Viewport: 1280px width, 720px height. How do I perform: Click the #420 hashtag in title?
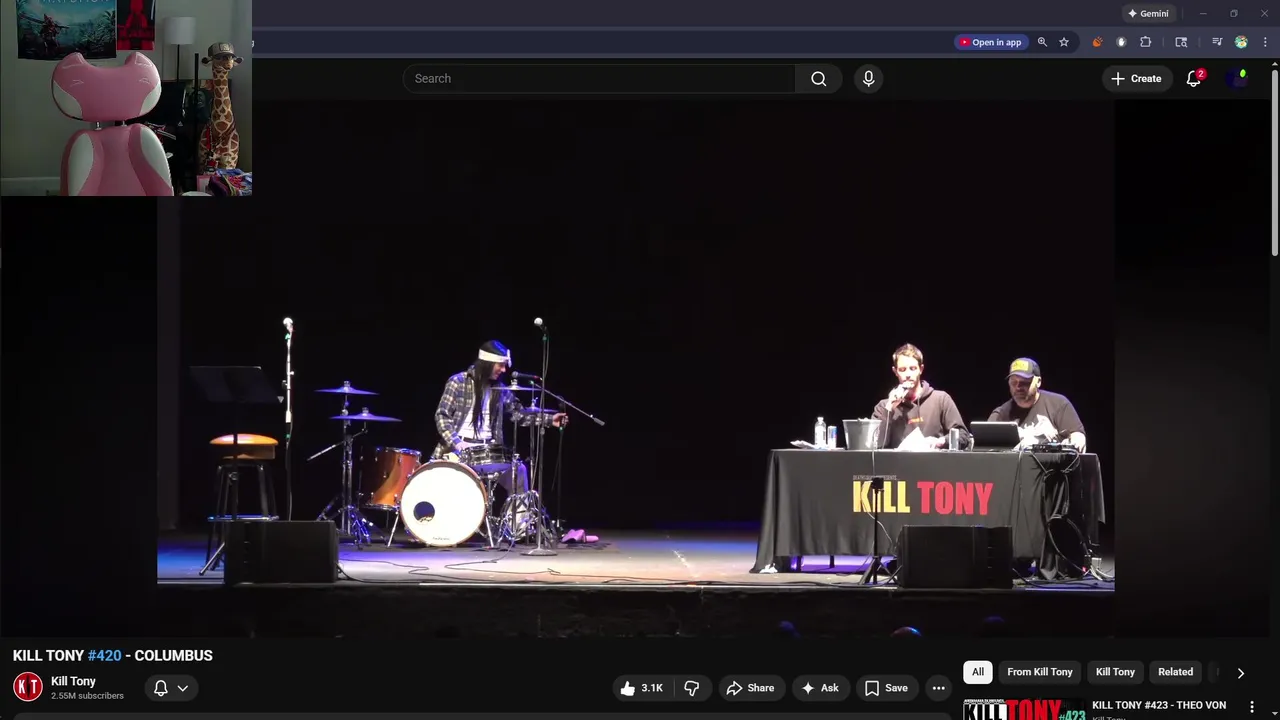[104, 656]
